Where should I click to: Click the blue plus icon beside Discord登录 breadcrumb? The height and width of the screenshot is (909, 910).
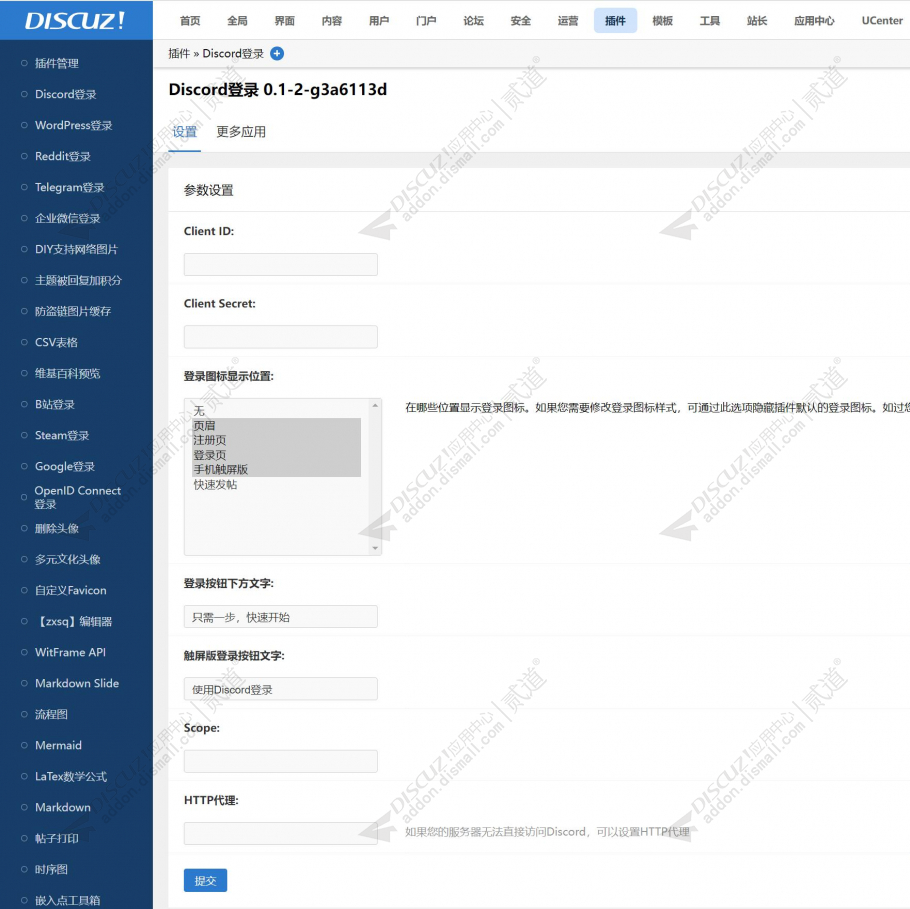tap(277, 53)
